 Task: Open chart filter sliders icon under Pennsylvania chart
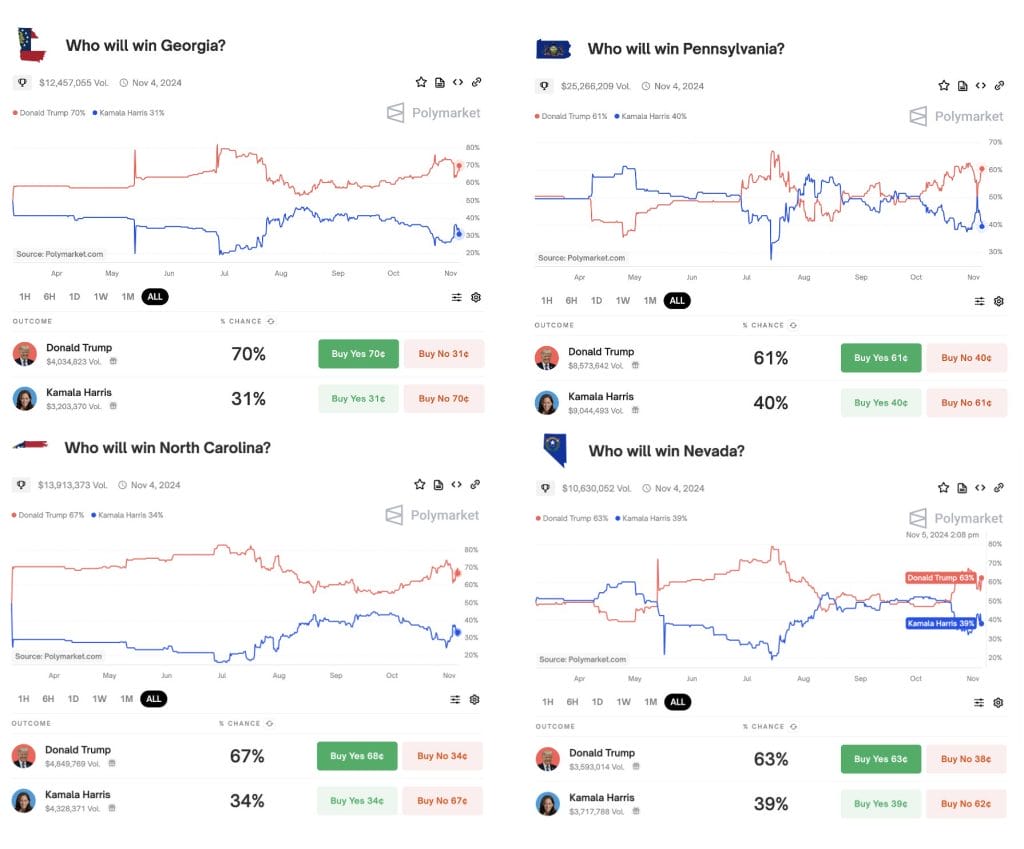(x=980, y=301)
